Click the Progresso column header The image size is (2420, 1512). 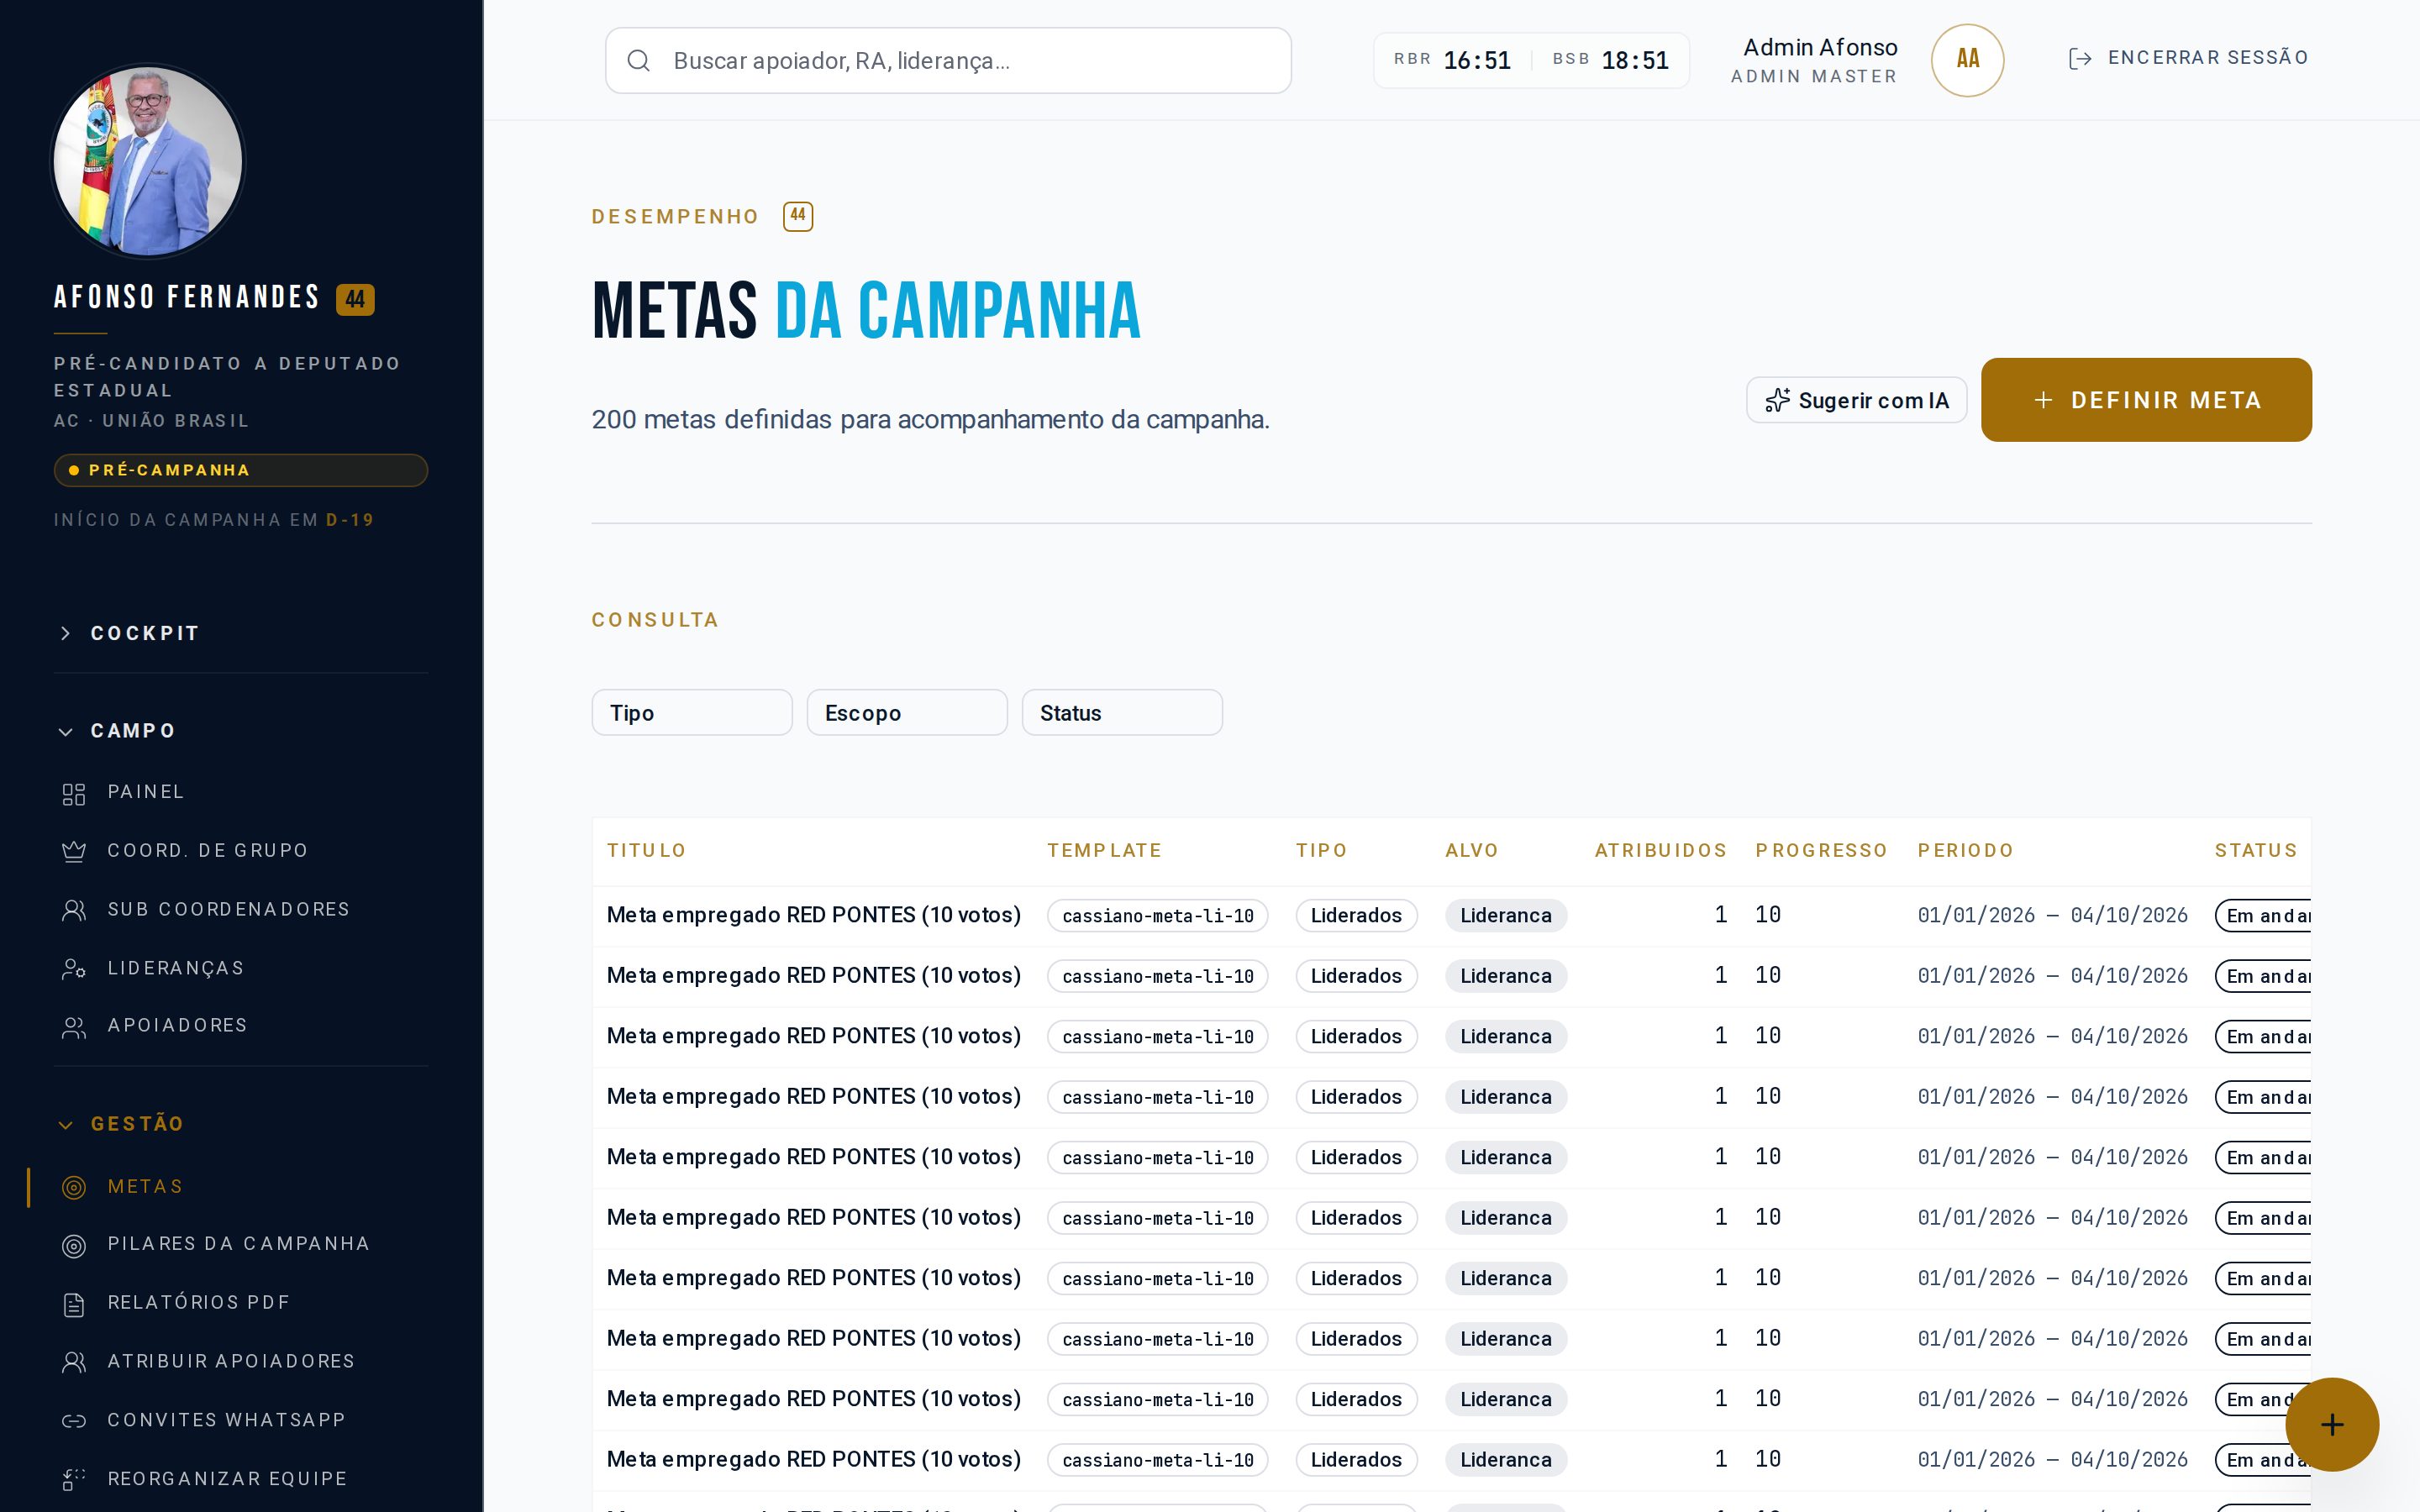1821,851
